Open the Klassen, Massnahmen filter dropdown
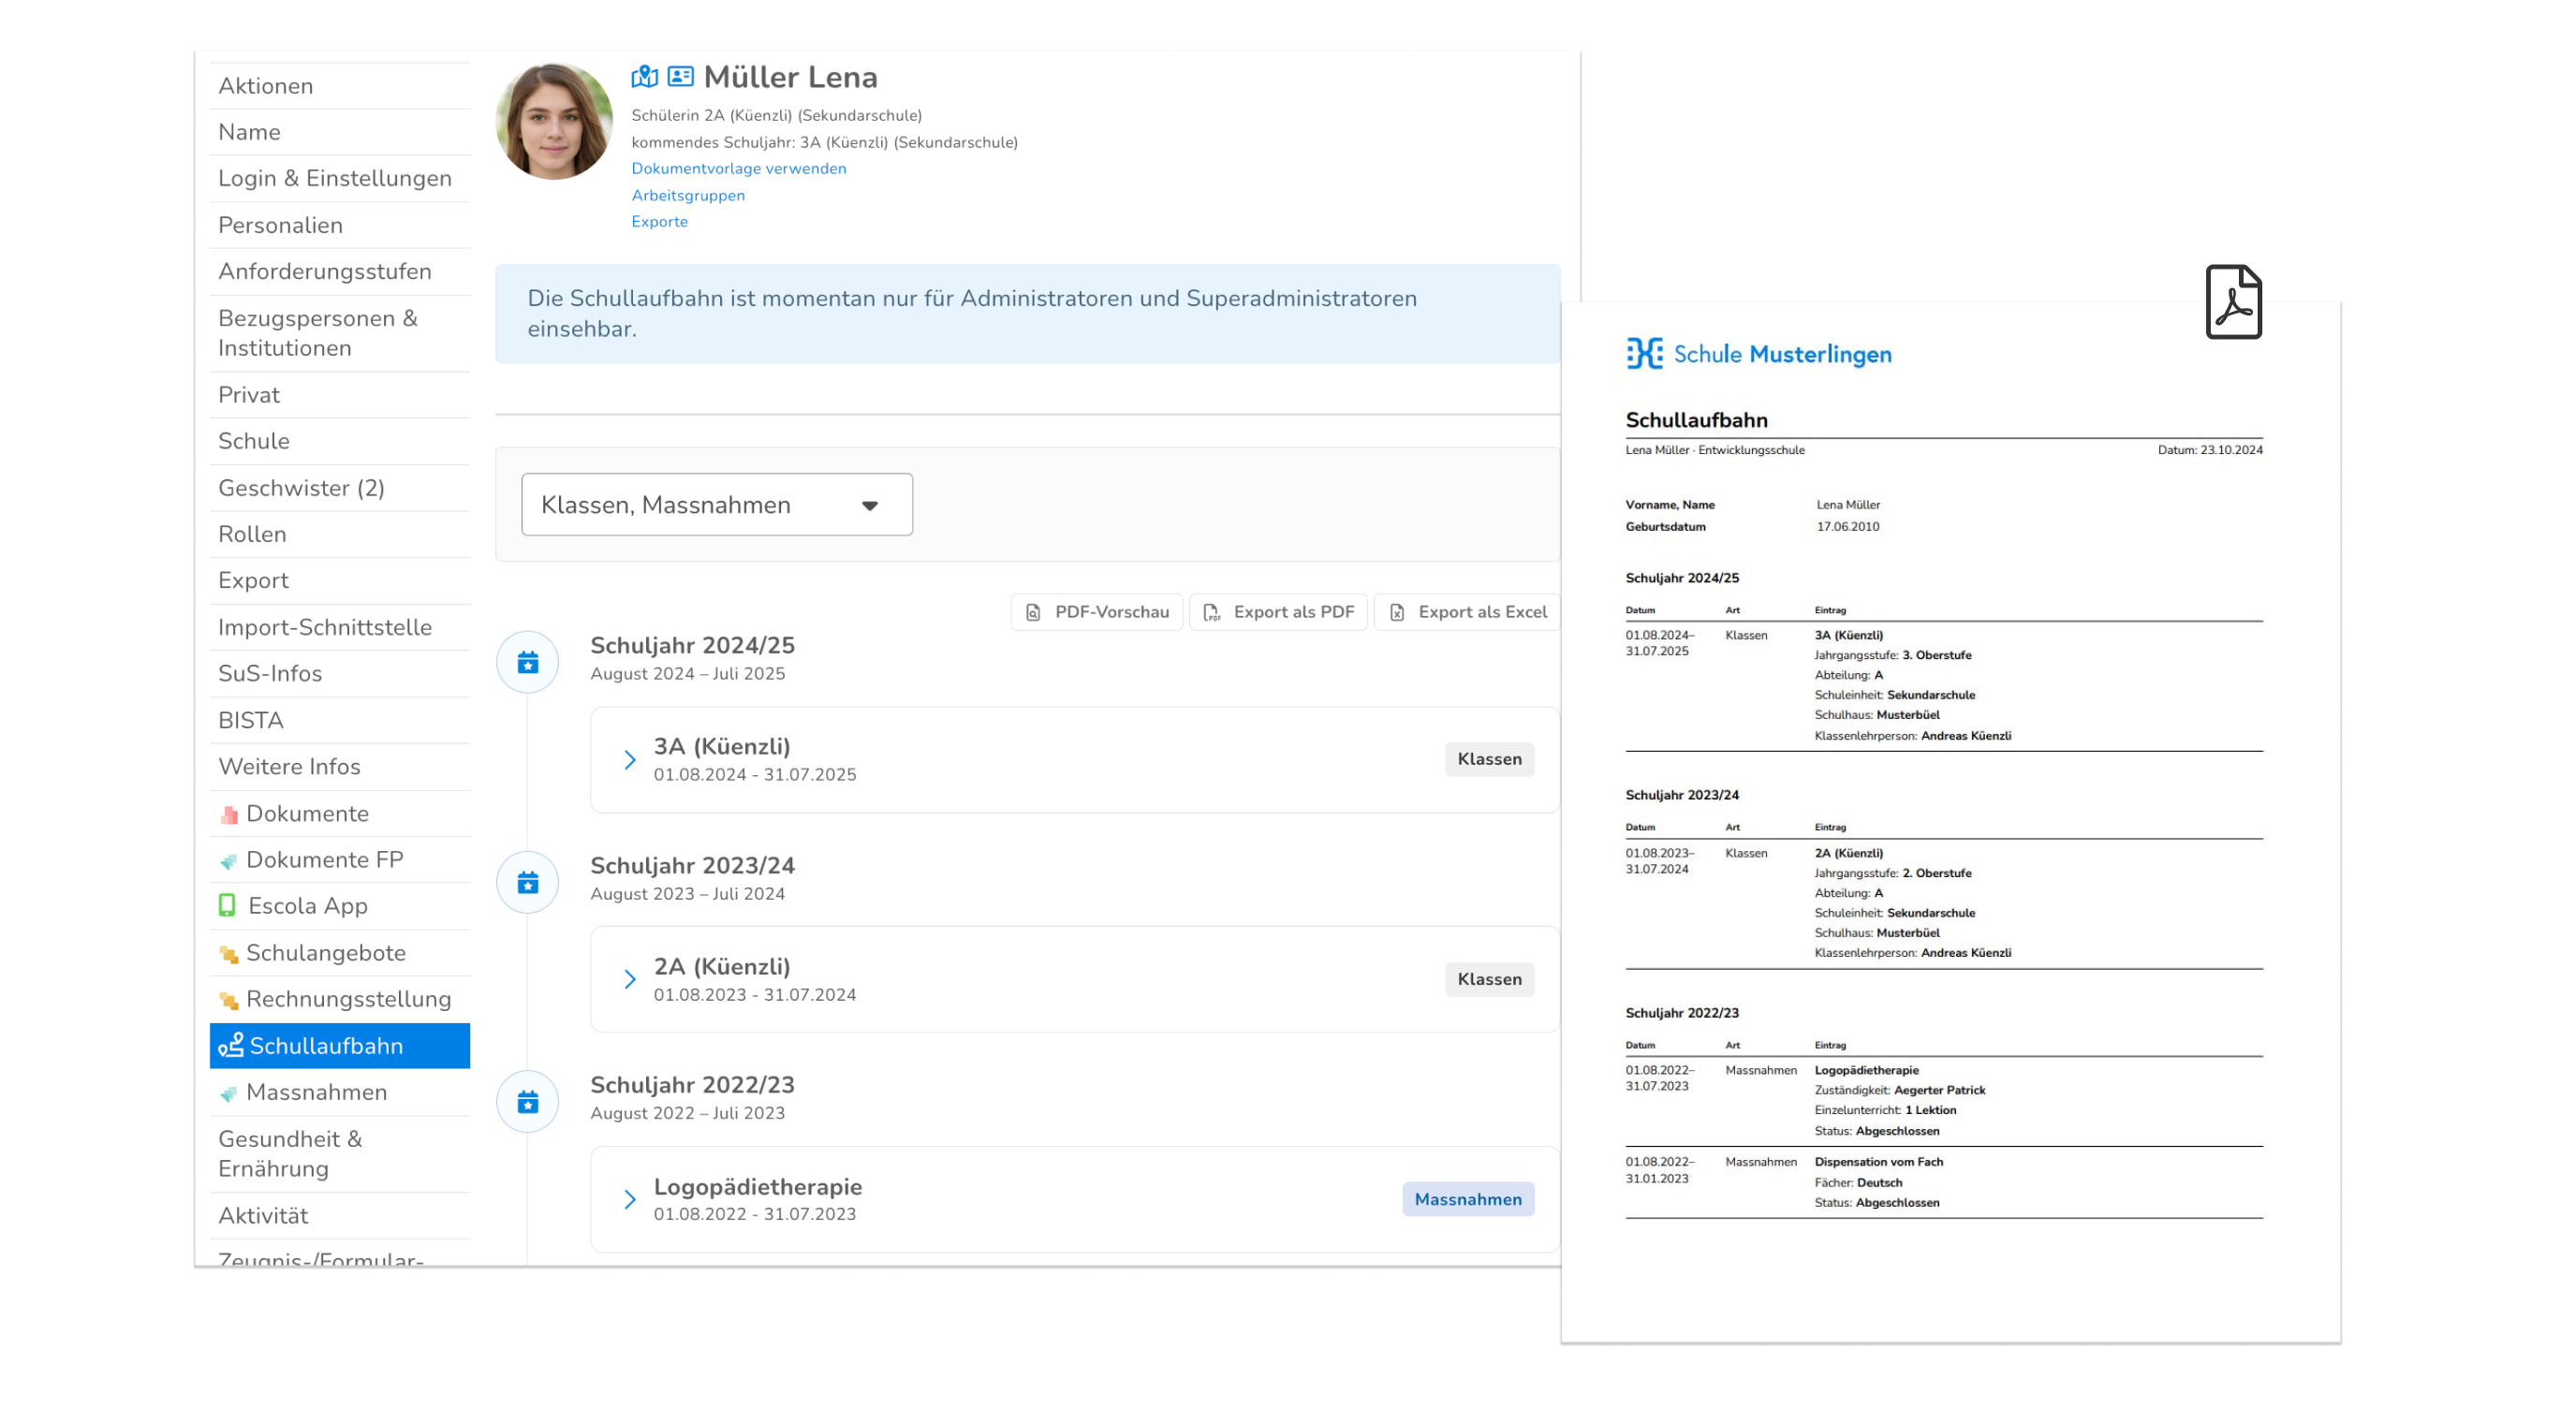Viewport: 2576px width, 1408px height. point(717,504)
